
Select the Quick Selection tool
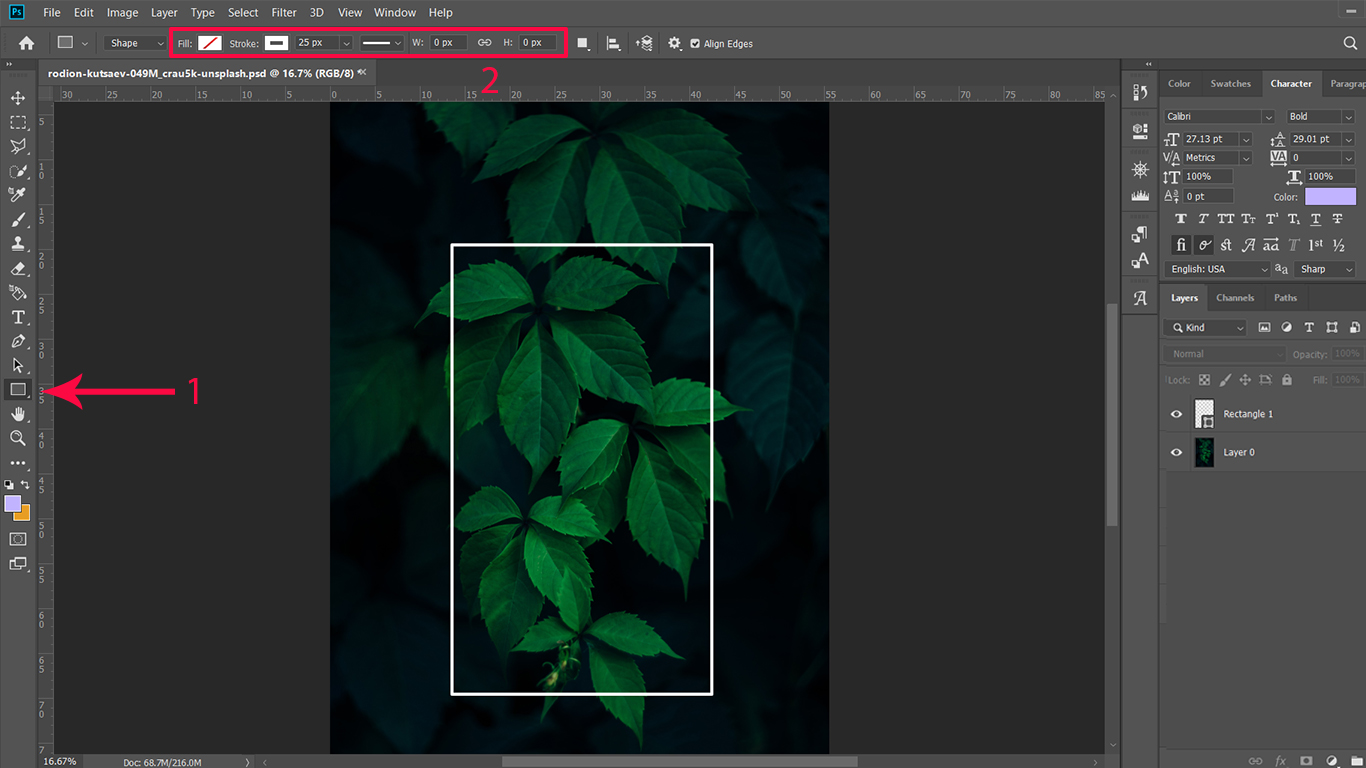point(18,171)
